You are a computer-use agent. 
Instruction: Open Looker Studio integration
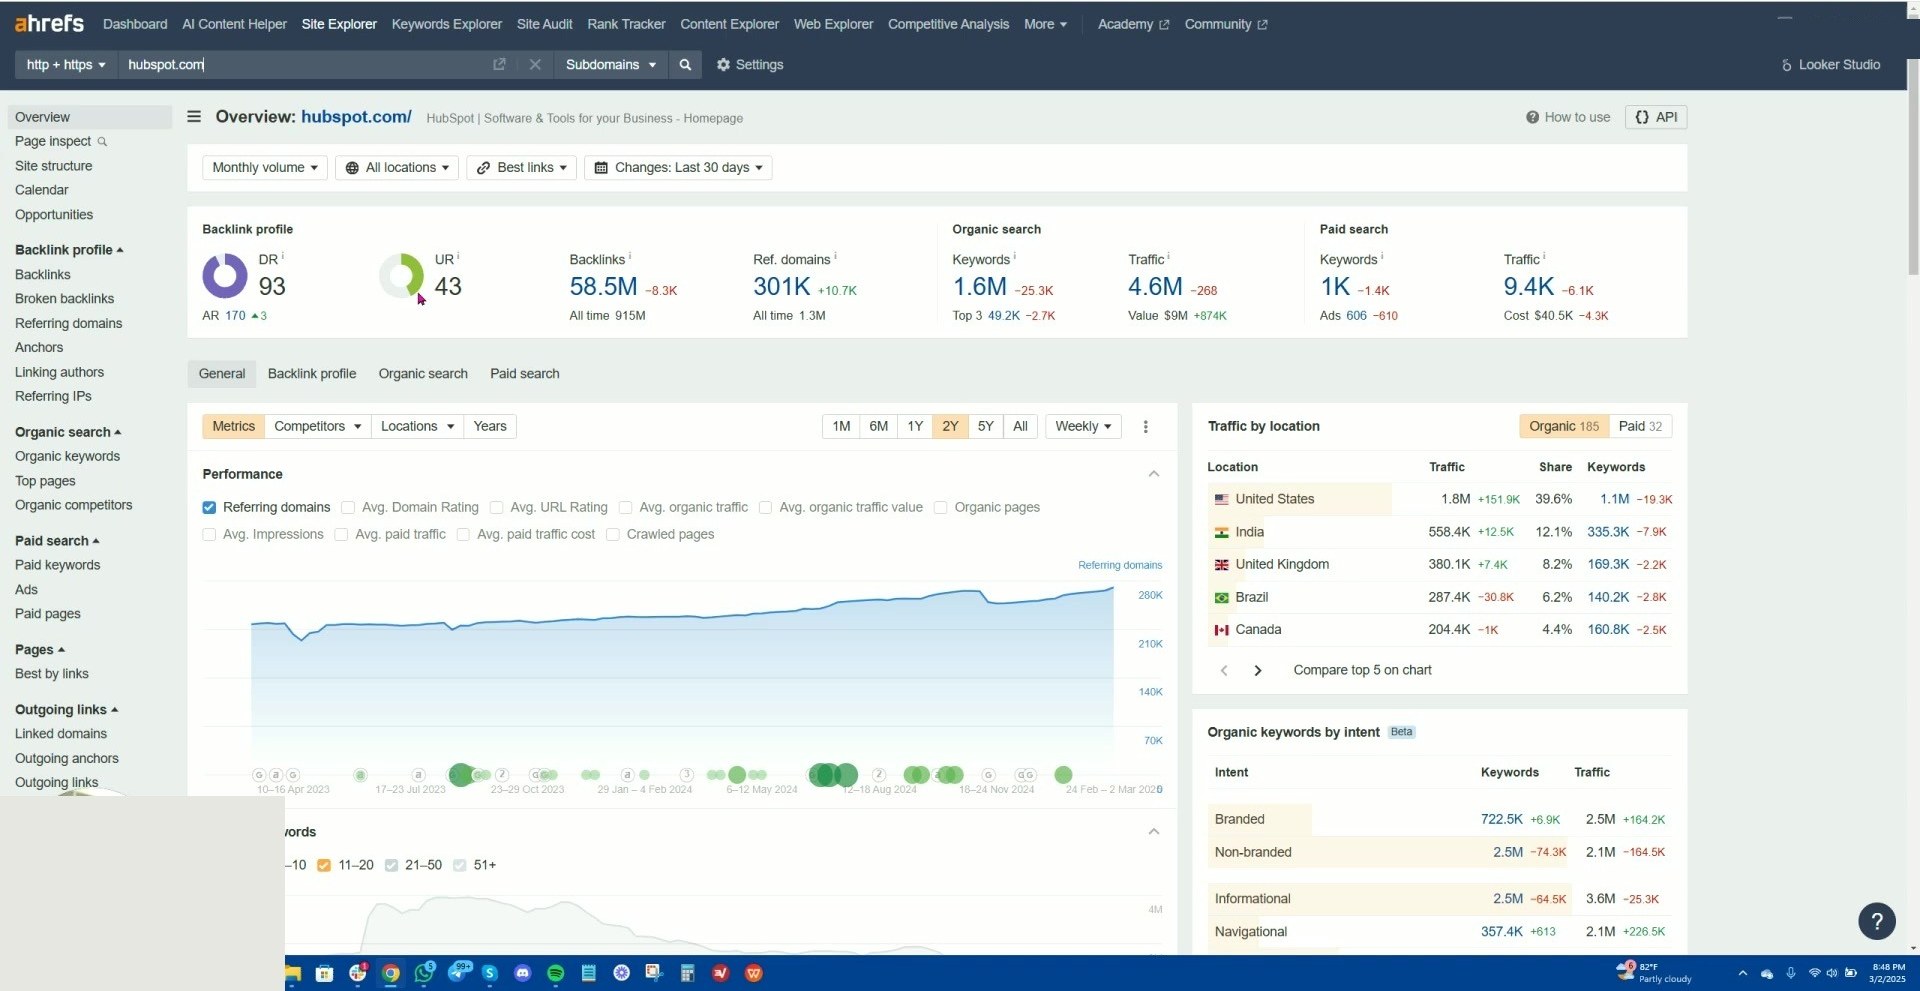pos(1830,64)
